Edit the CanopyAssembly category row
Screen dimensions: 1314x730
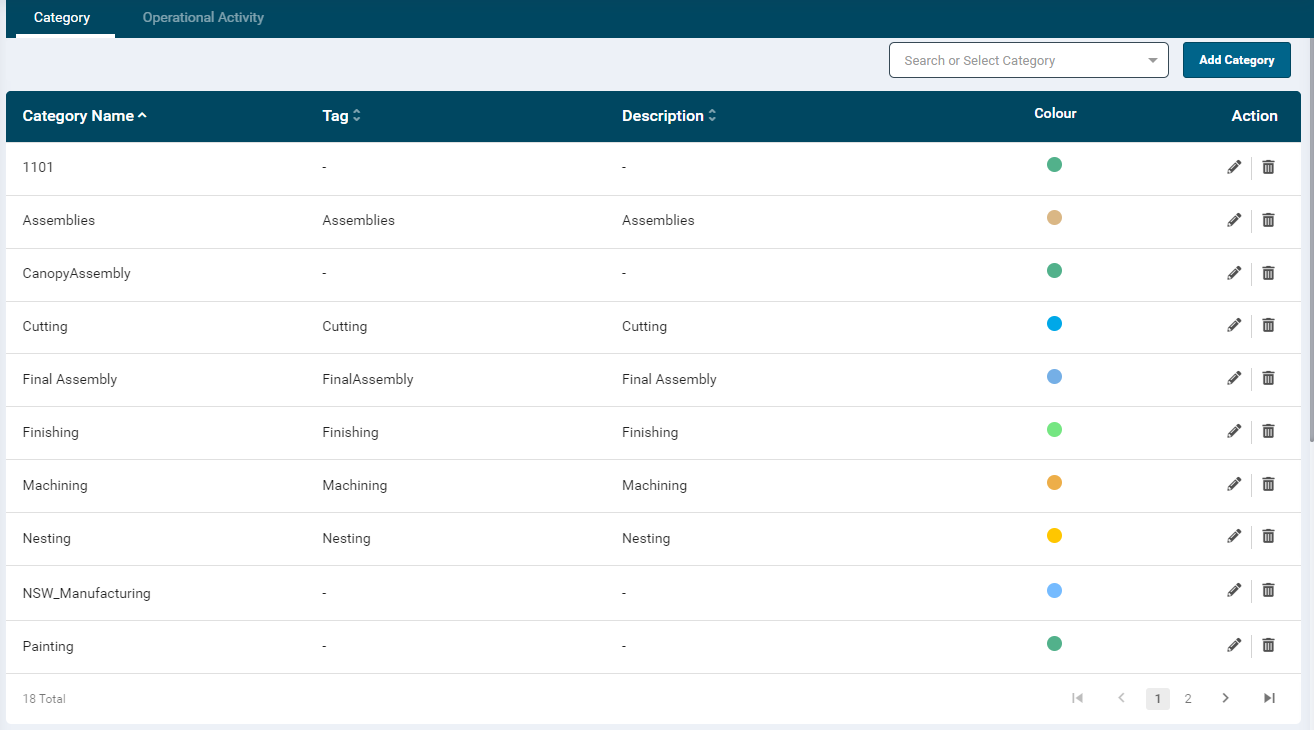[x=1234, y=273]
